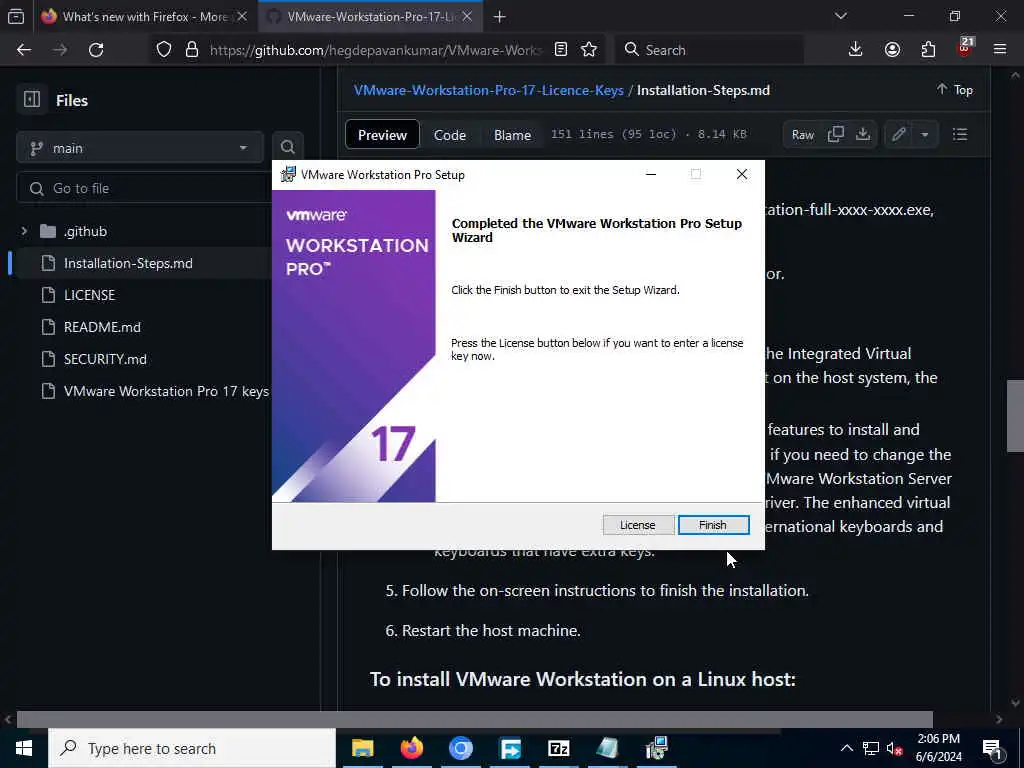The width and height of the screenshot is (1024, 768).
Task: Switch to Preview view tab
Action: point(382,135)
